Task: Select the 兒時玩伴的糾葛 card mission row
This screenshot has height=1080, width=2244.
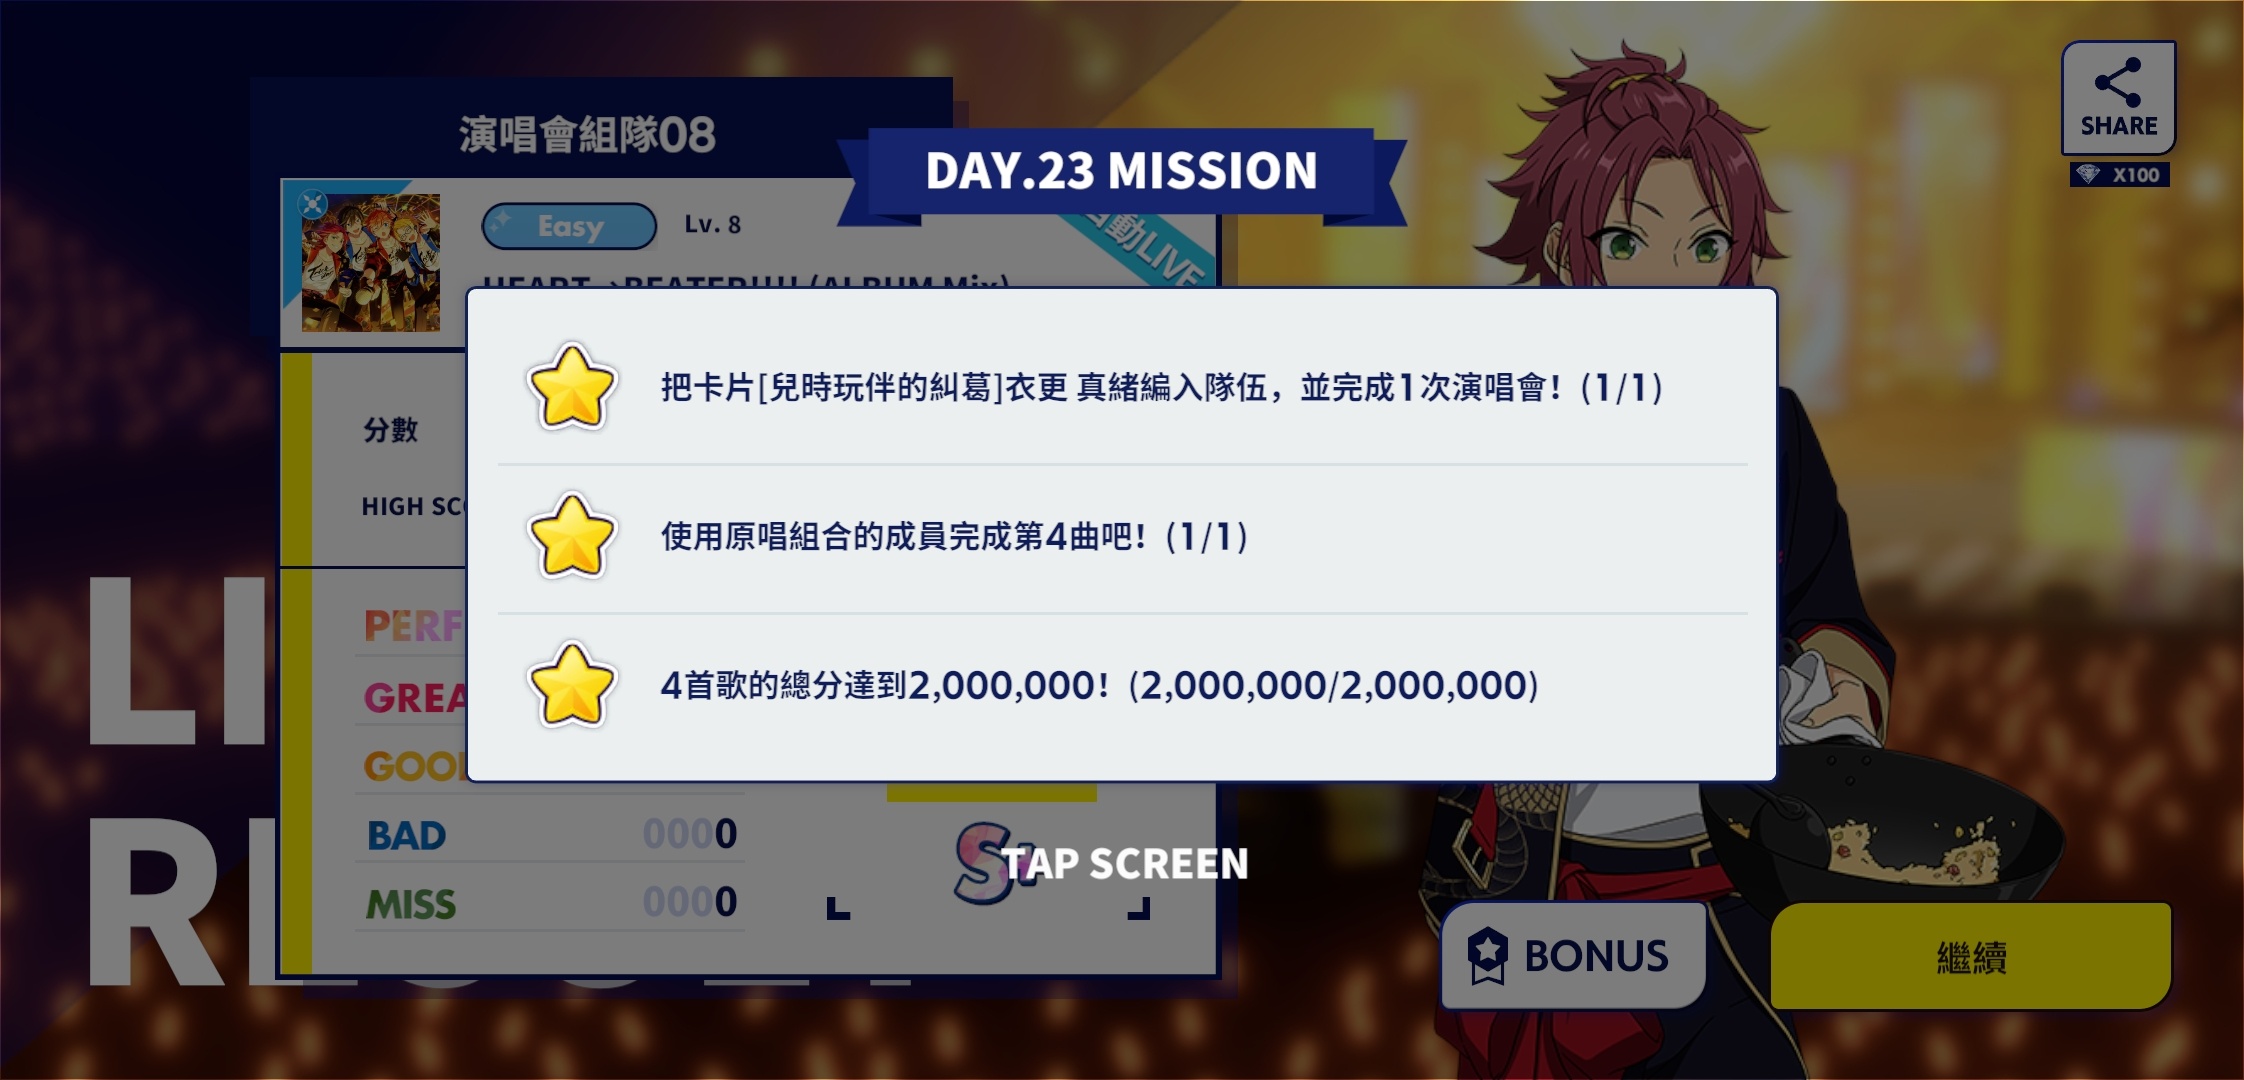Action: pyautogui.click(x=1122, y=387)
